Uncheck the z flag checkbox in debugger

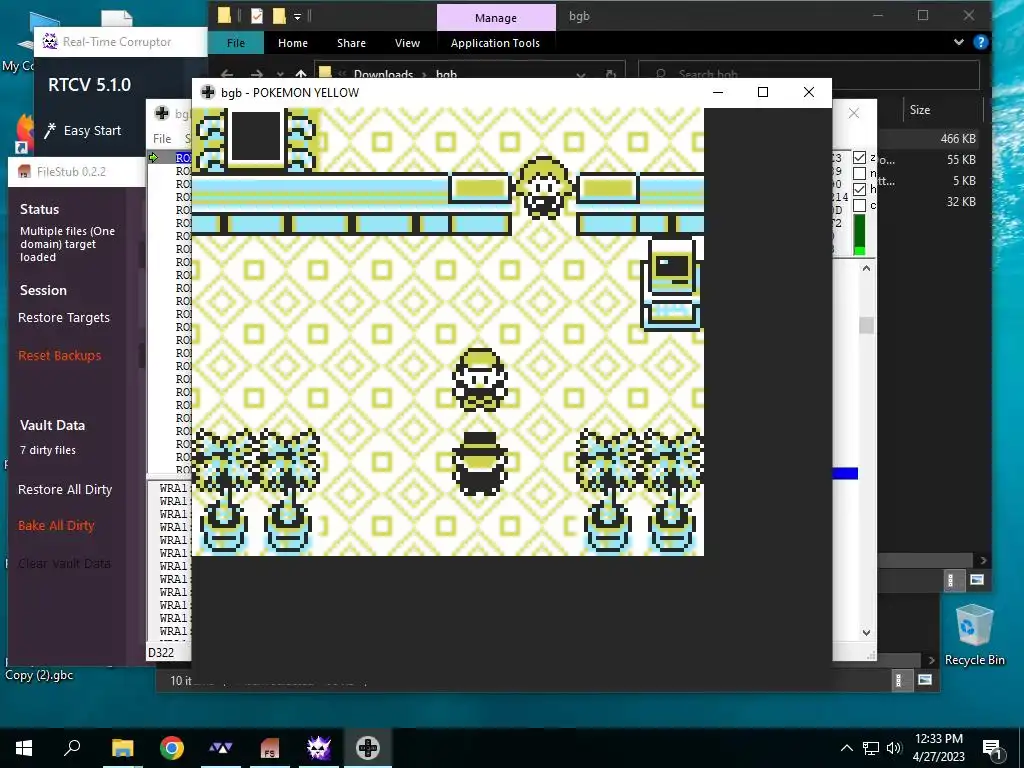pos(859,158)
